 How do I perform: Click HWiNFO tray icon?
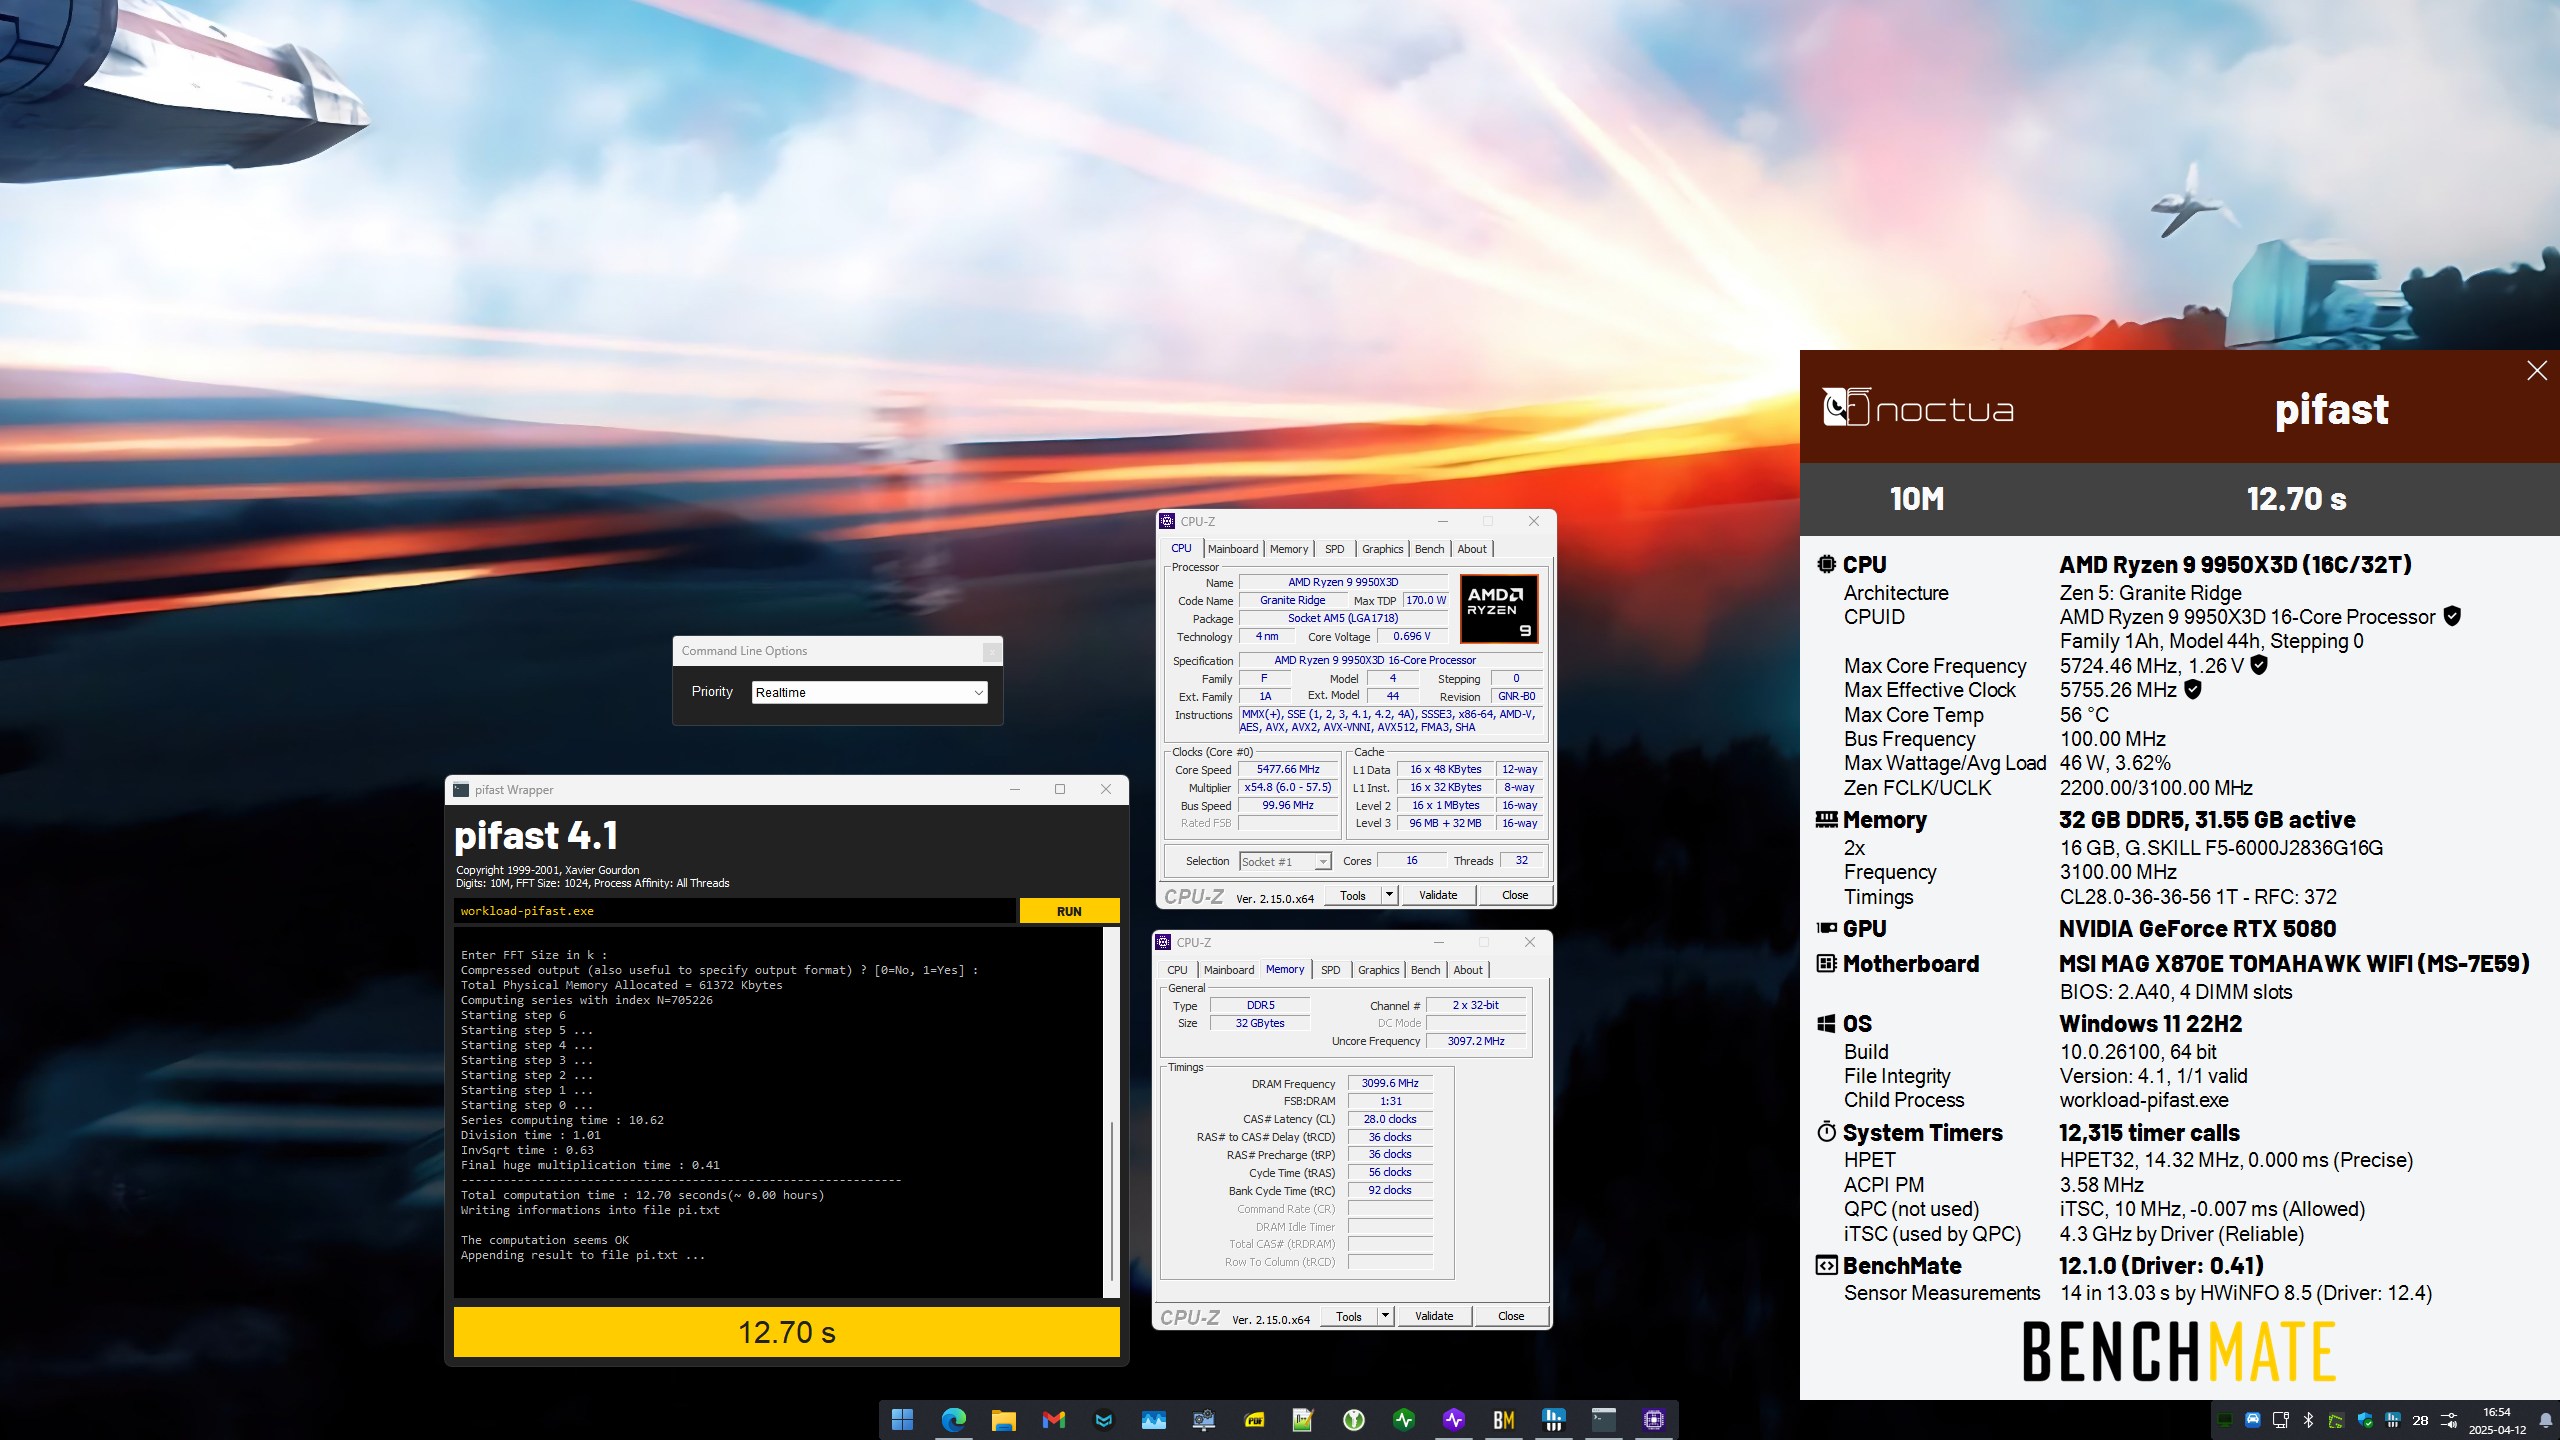(2392, 1420)
